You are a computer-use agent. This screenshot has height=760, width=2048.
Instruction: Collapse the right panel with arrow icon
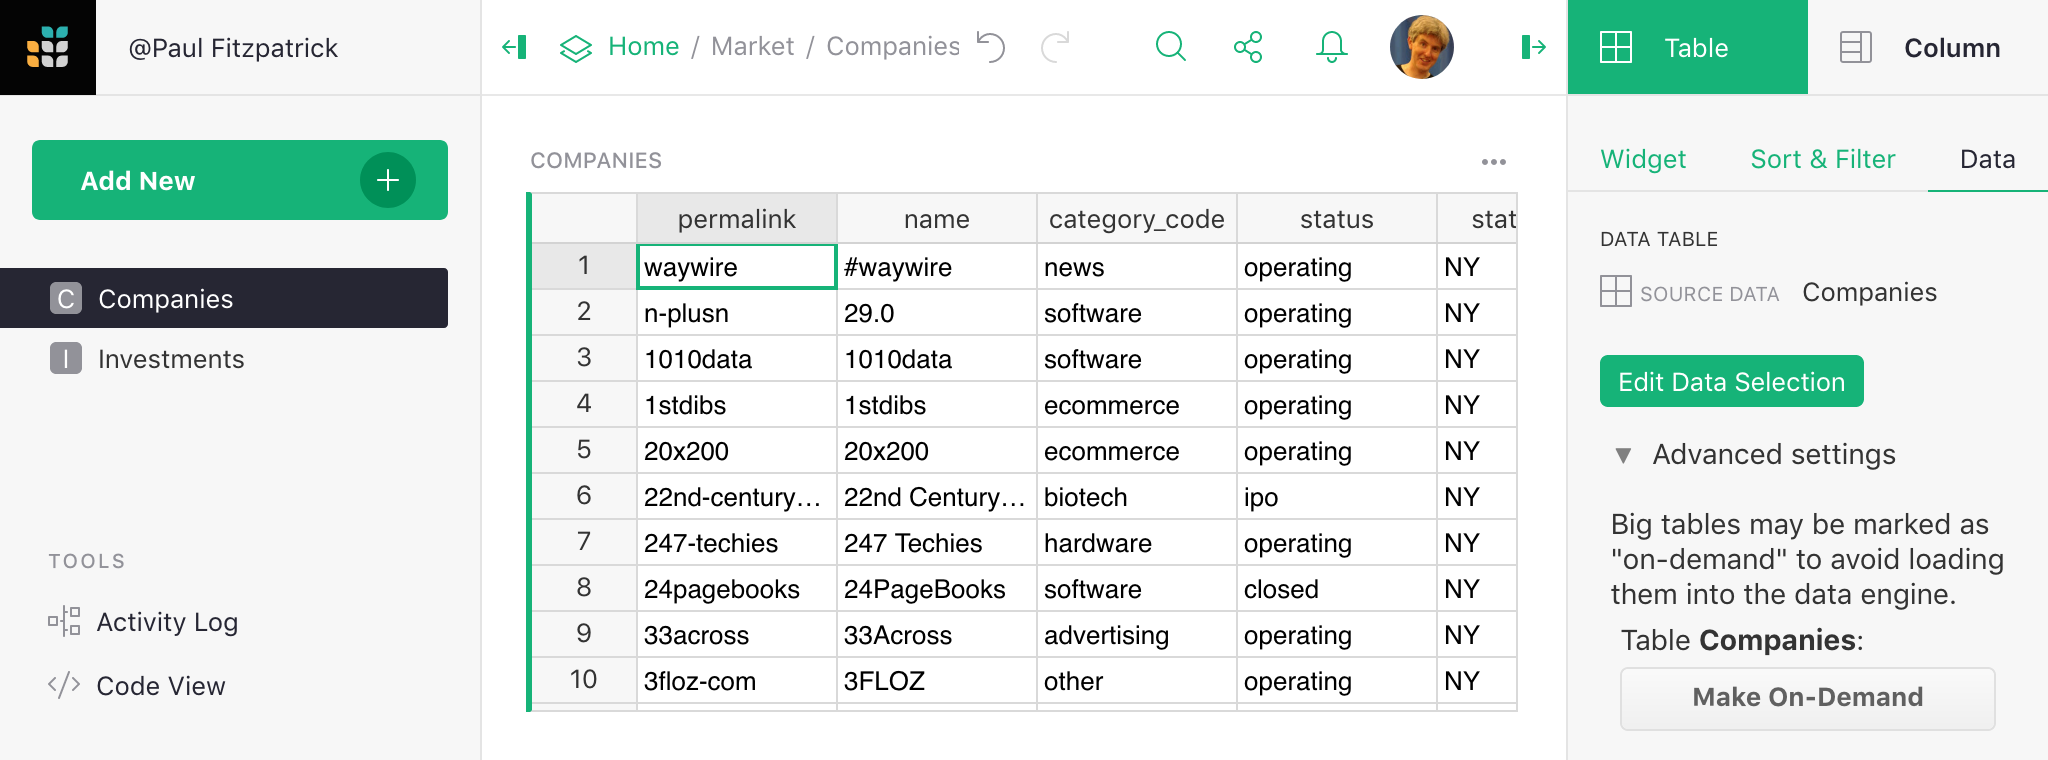(x=1533, y=47)
